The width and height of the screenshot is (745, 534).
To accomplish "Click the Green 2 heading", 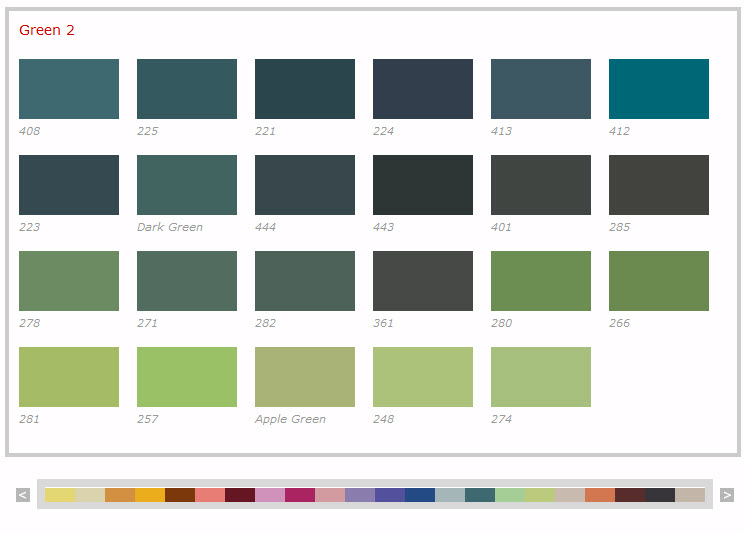I will click(x=47, y=30).
